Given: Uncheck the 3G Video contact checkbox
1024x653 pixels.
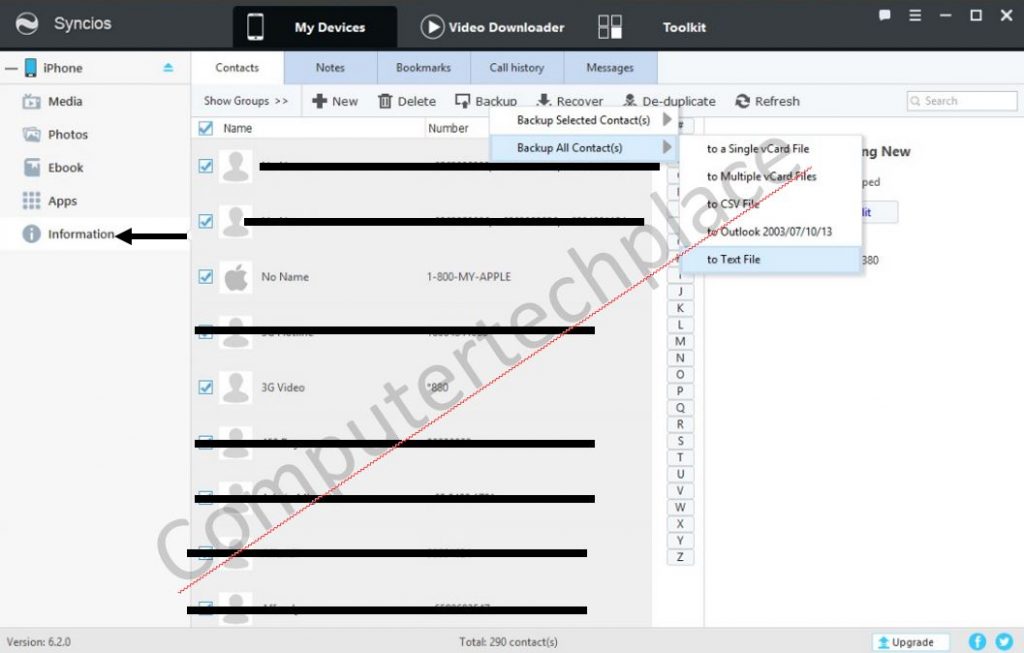Looking at the screenshot, I should (206, 387).
